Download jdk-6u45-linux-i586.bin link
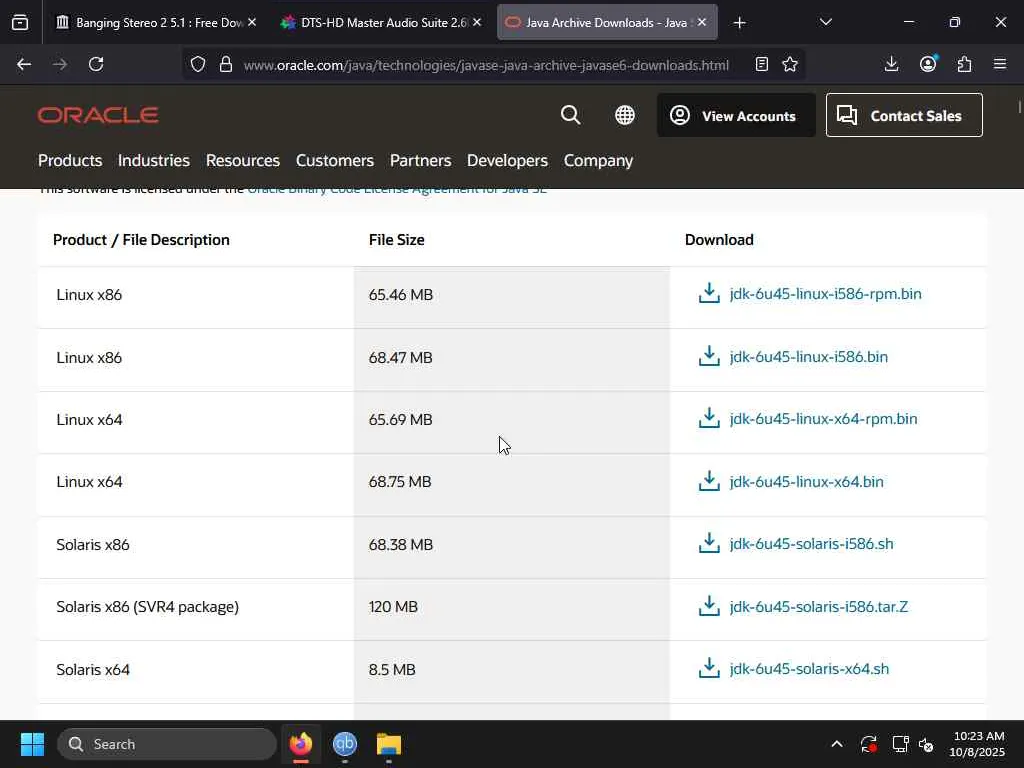 808,357
